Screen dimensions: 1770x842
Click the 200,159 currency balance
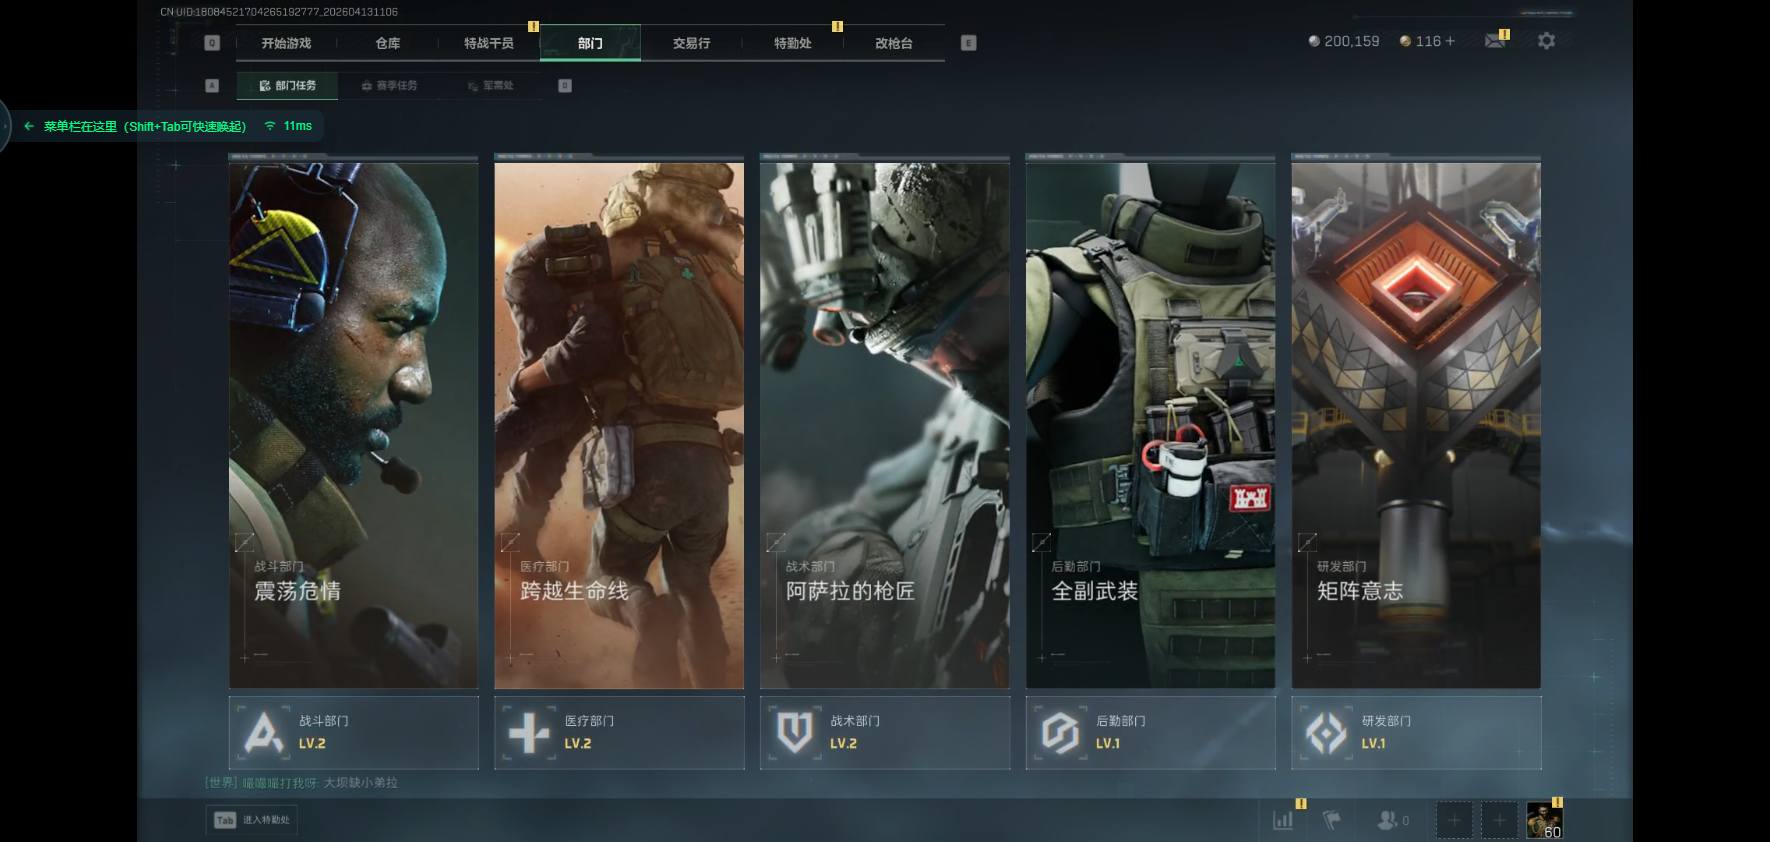1352,41
